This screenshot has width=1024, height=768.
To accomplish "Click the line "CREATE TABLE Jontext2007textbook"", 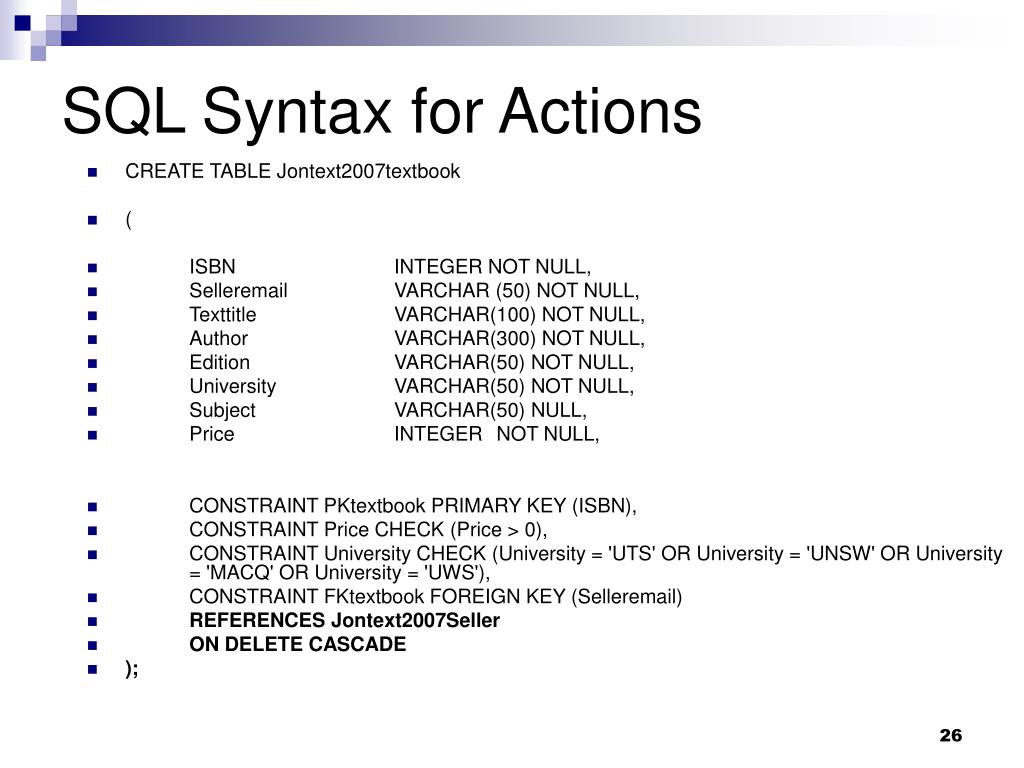I will (x=293, y=171).
